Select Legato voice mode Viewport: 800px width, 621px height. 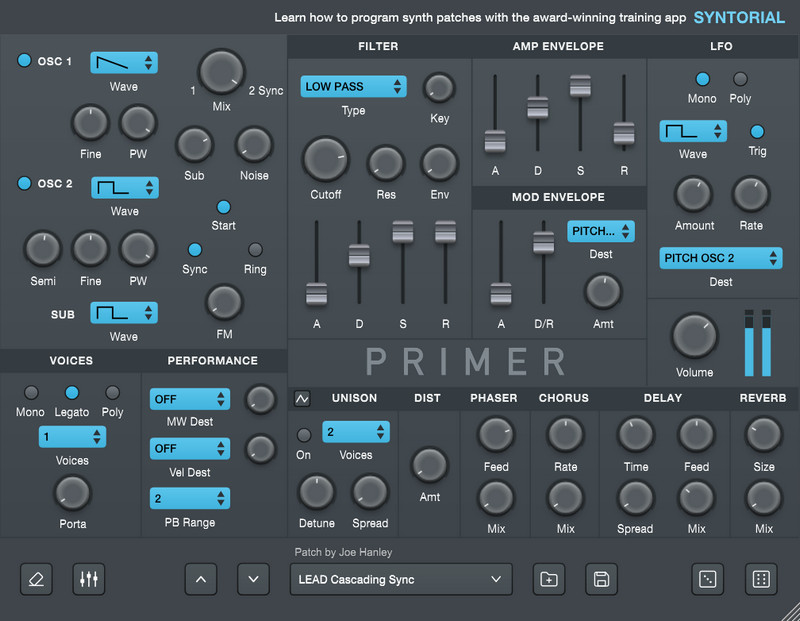72,392
